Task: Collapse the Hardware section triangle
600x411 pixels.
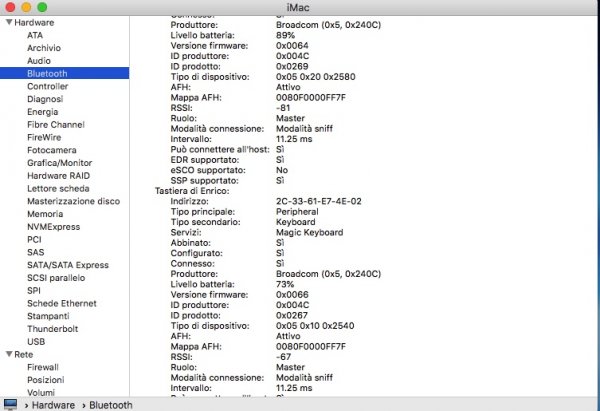Action: 9,22
